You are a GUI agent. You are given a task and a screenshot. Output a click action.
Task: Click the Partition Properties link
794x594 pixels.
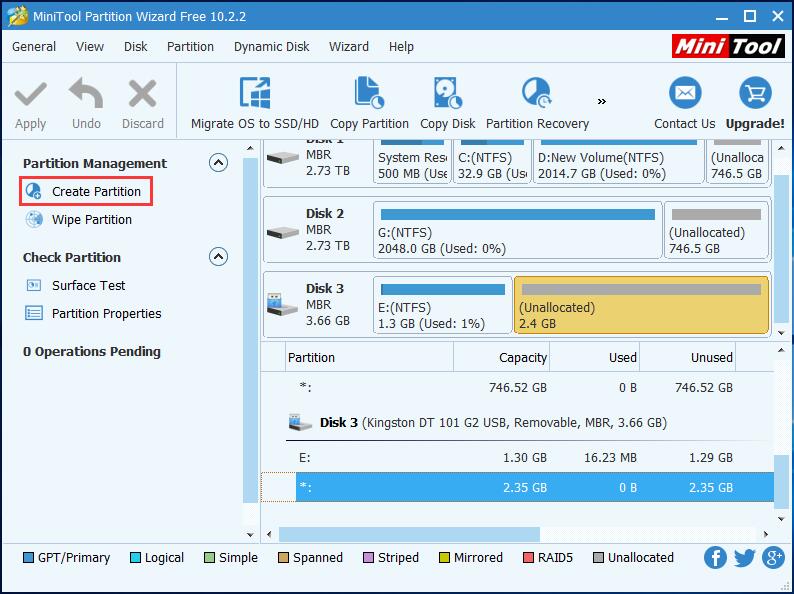click(x=106, y=313)
